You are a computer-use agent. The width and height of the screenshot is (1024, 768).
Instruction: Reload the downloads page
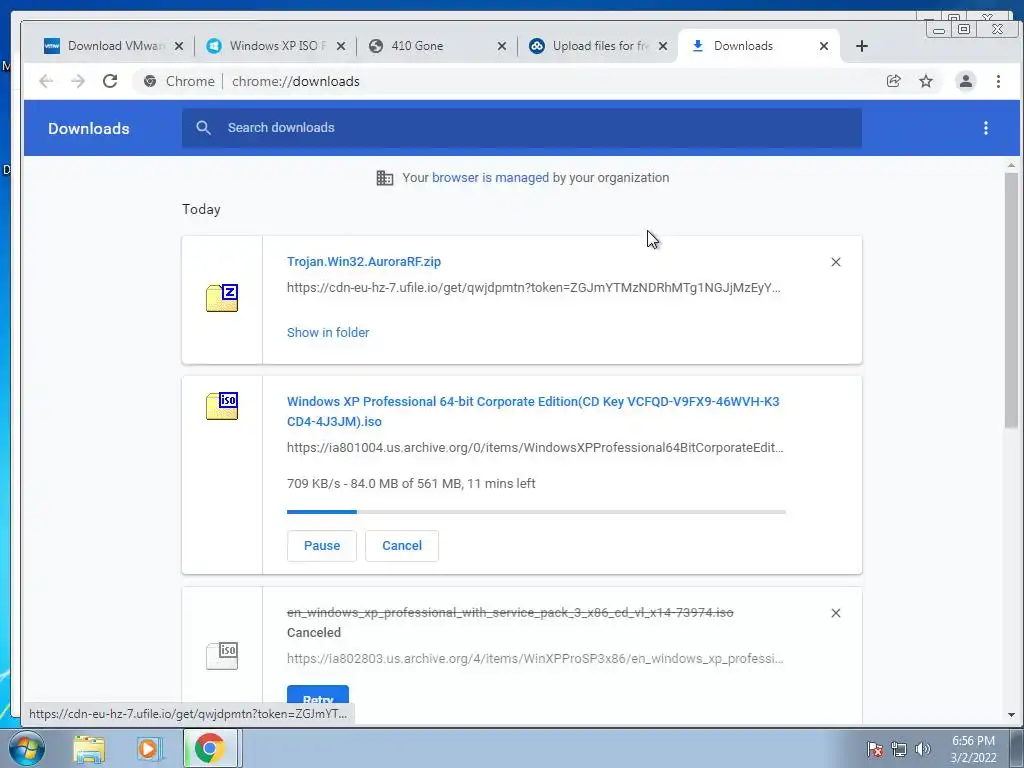coord(110,81)
